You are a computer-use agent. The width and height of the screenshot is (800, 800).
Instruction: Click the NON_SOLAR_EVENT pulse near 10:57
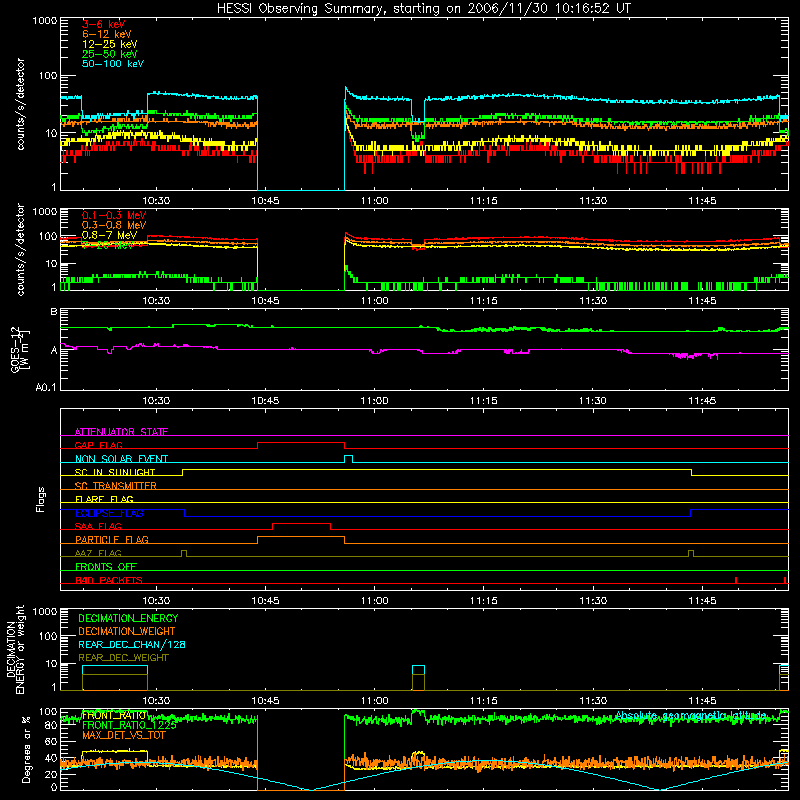(x=348, y=458)
